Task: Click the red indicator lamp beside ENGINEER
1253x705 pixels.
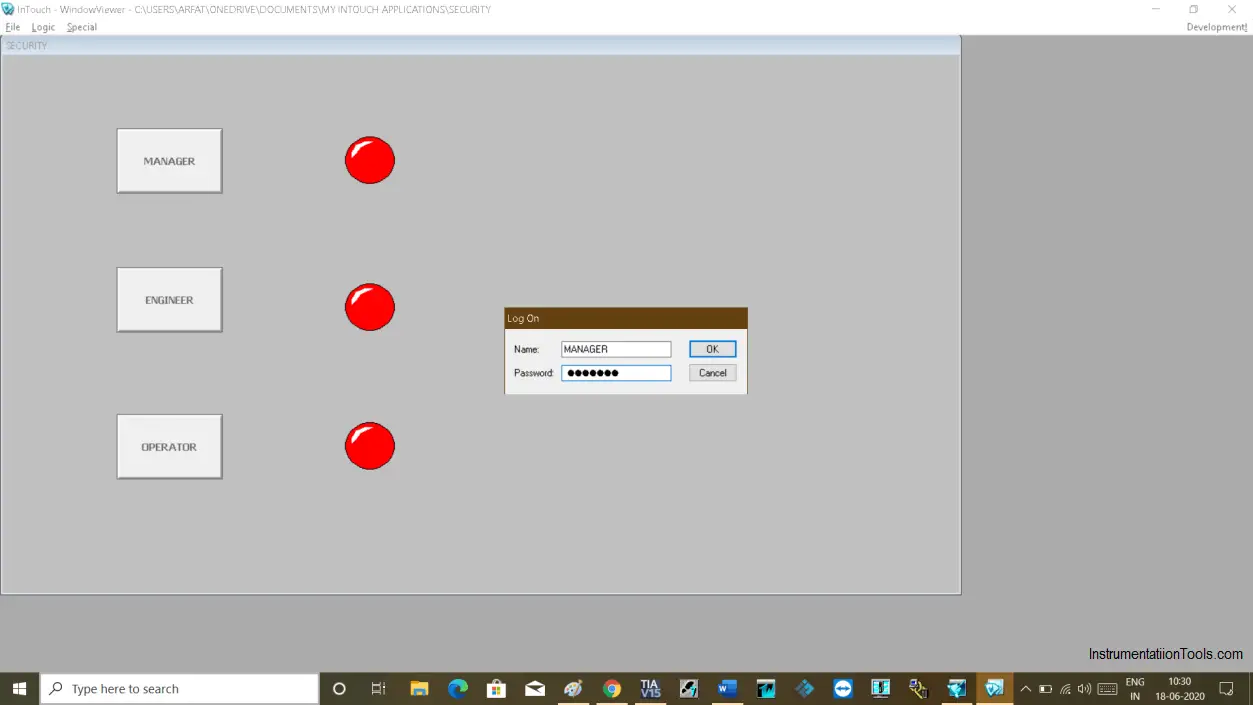Action: click(370, 307)
